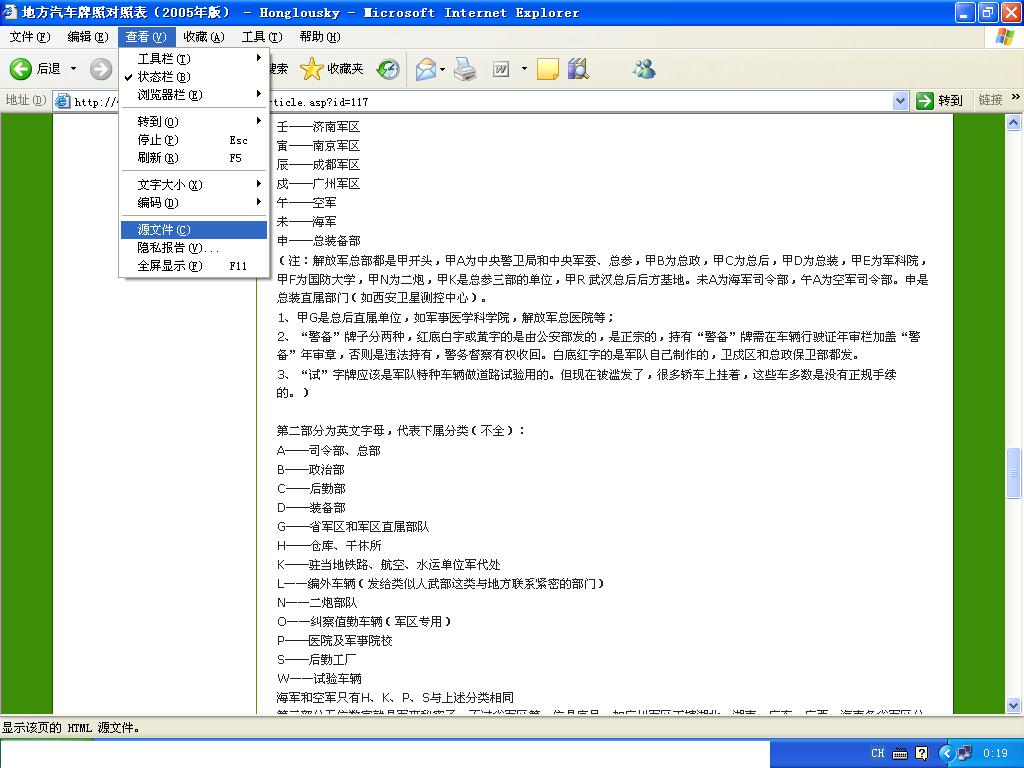The height and width of the screenshot is (768, 1024).
Task: Click the Research book icon in toolbar
Action: point(578,69)
